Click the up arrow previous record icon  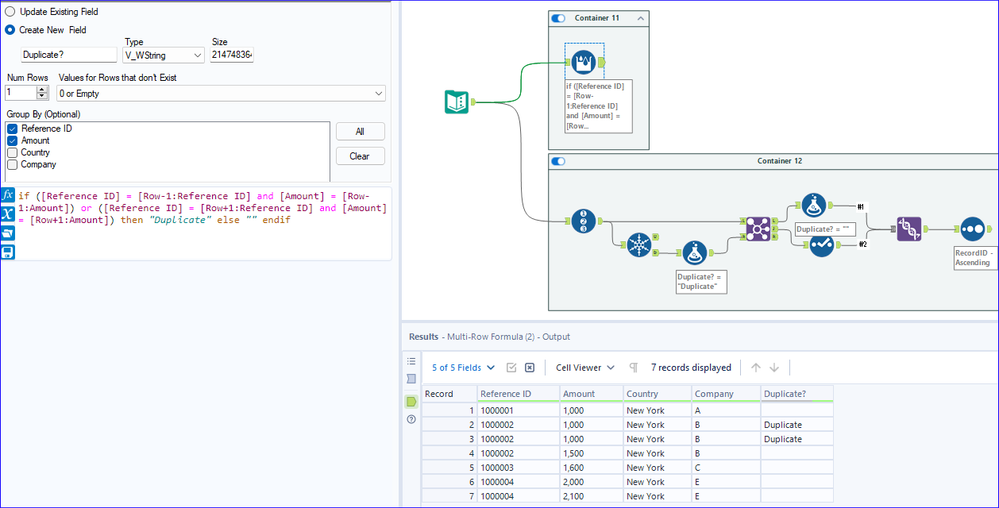[x=756, y=368]
